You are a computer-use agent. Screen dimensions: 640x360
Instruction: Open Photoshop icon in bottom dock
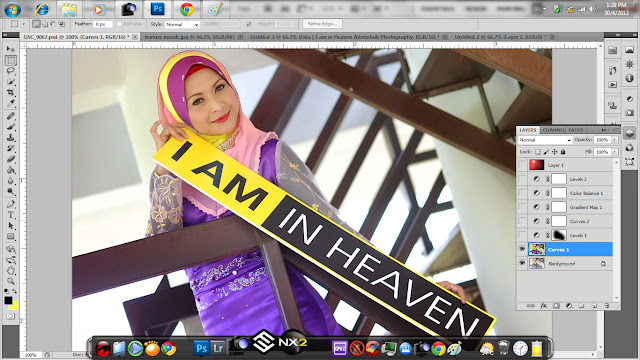(201, 348)
